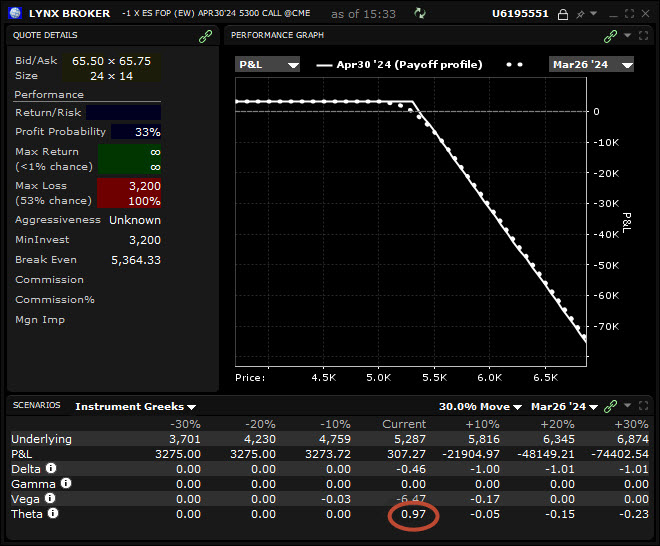Click the chain link icon in Performance Graph
The height and width of the screenshot is (546, 660).
point(610,35)
